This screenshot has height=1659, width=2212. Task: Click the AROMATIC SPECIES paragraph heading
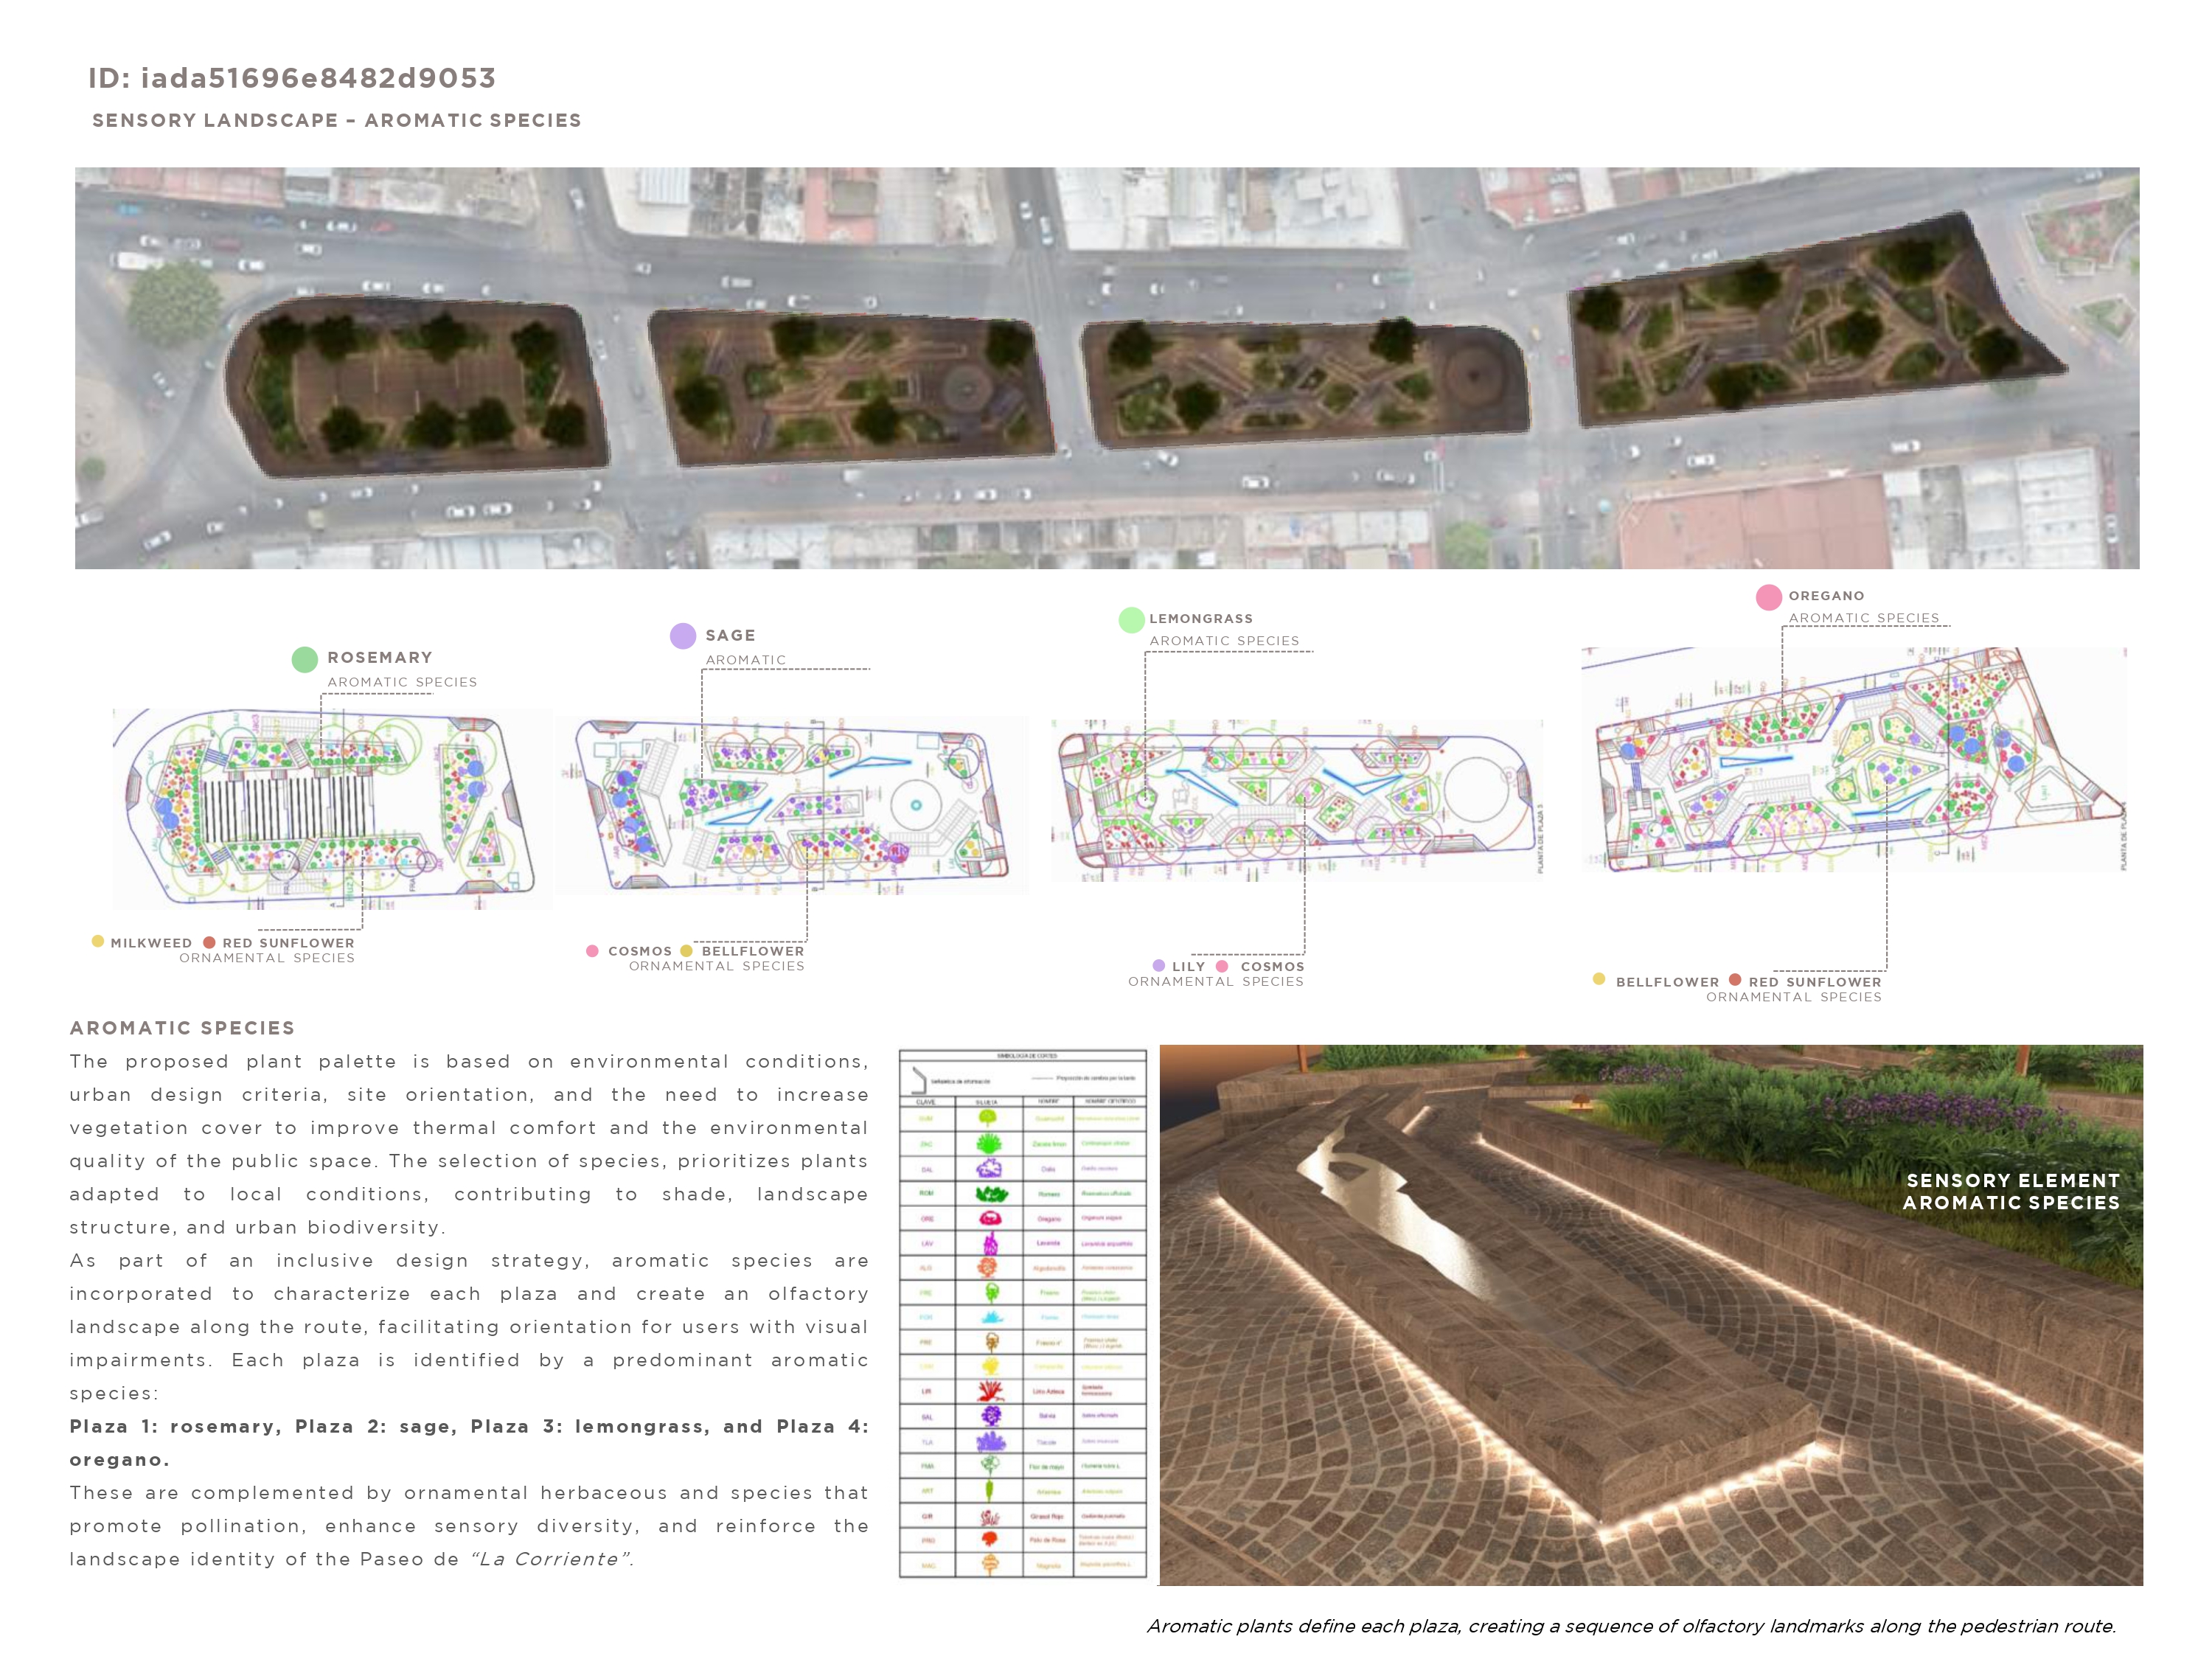point(182,1028)
